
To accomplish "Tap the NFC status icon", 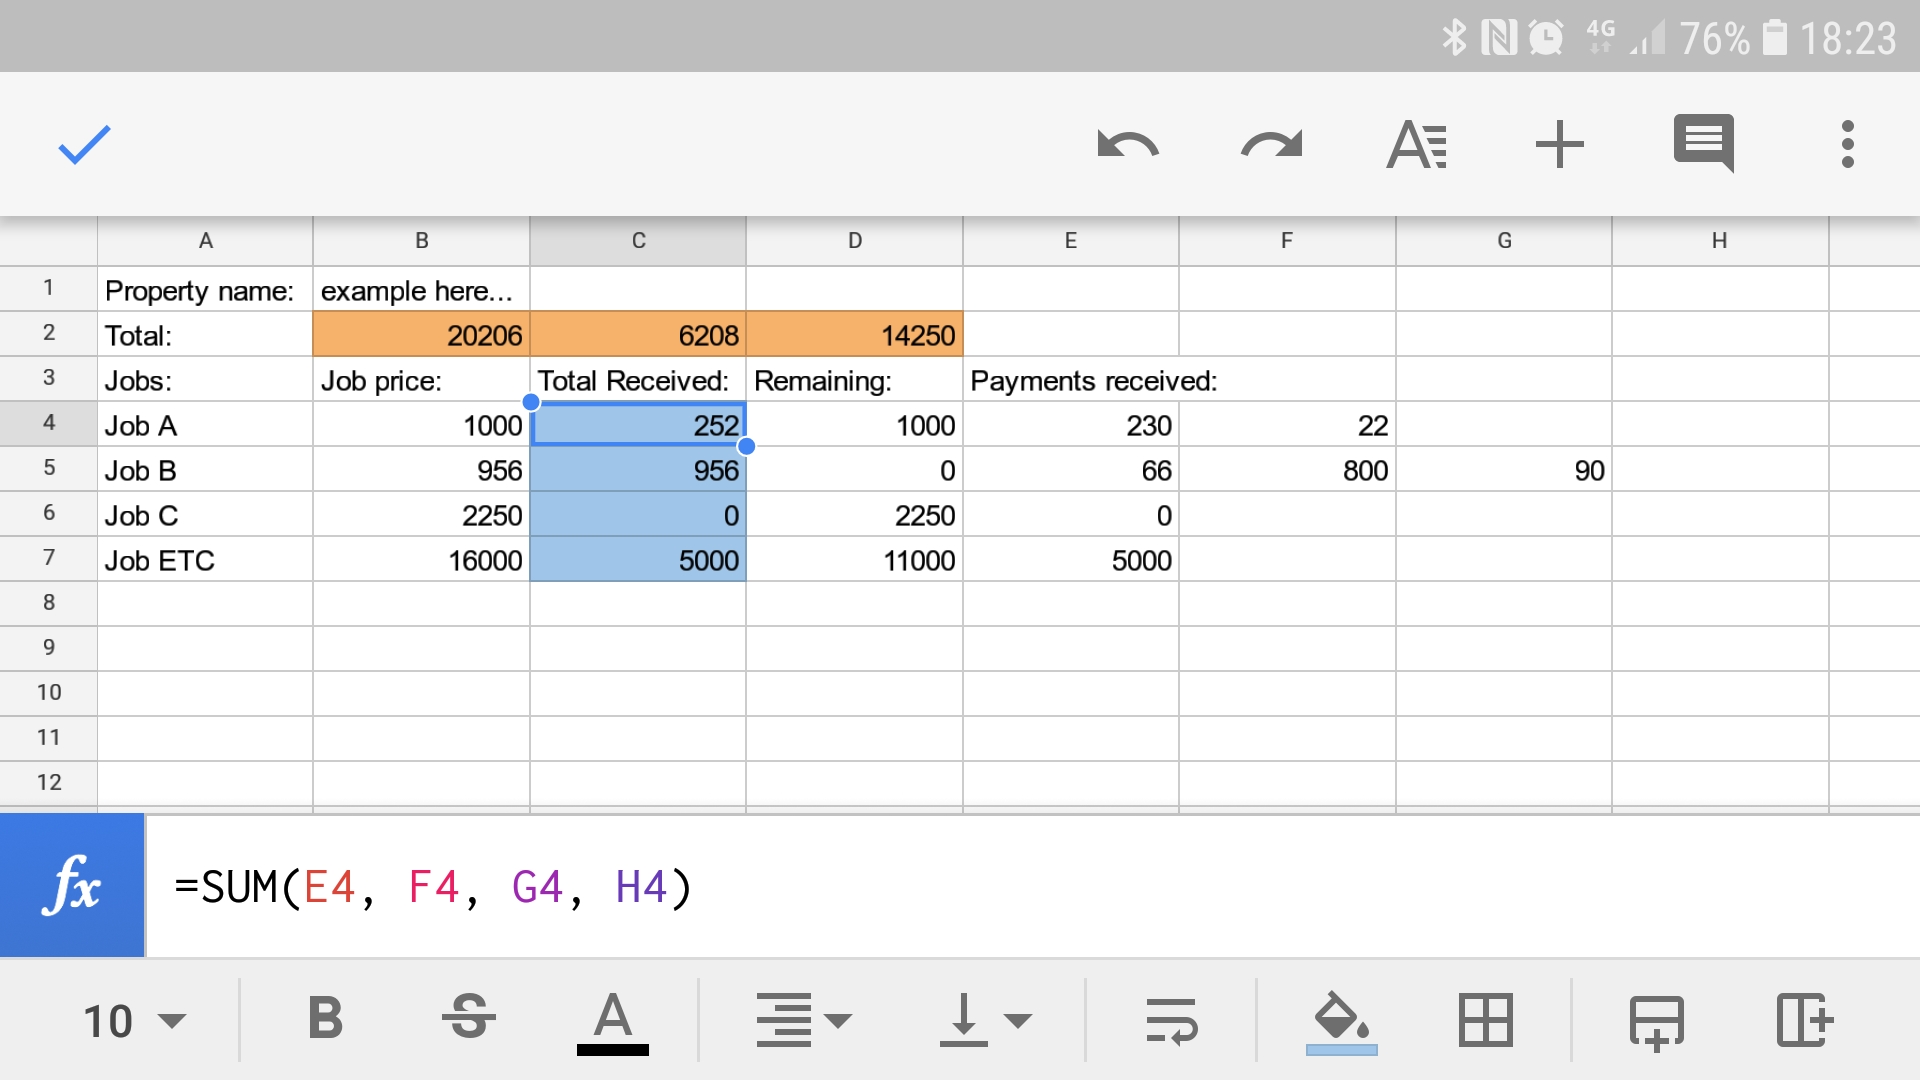I will 1499,38.
